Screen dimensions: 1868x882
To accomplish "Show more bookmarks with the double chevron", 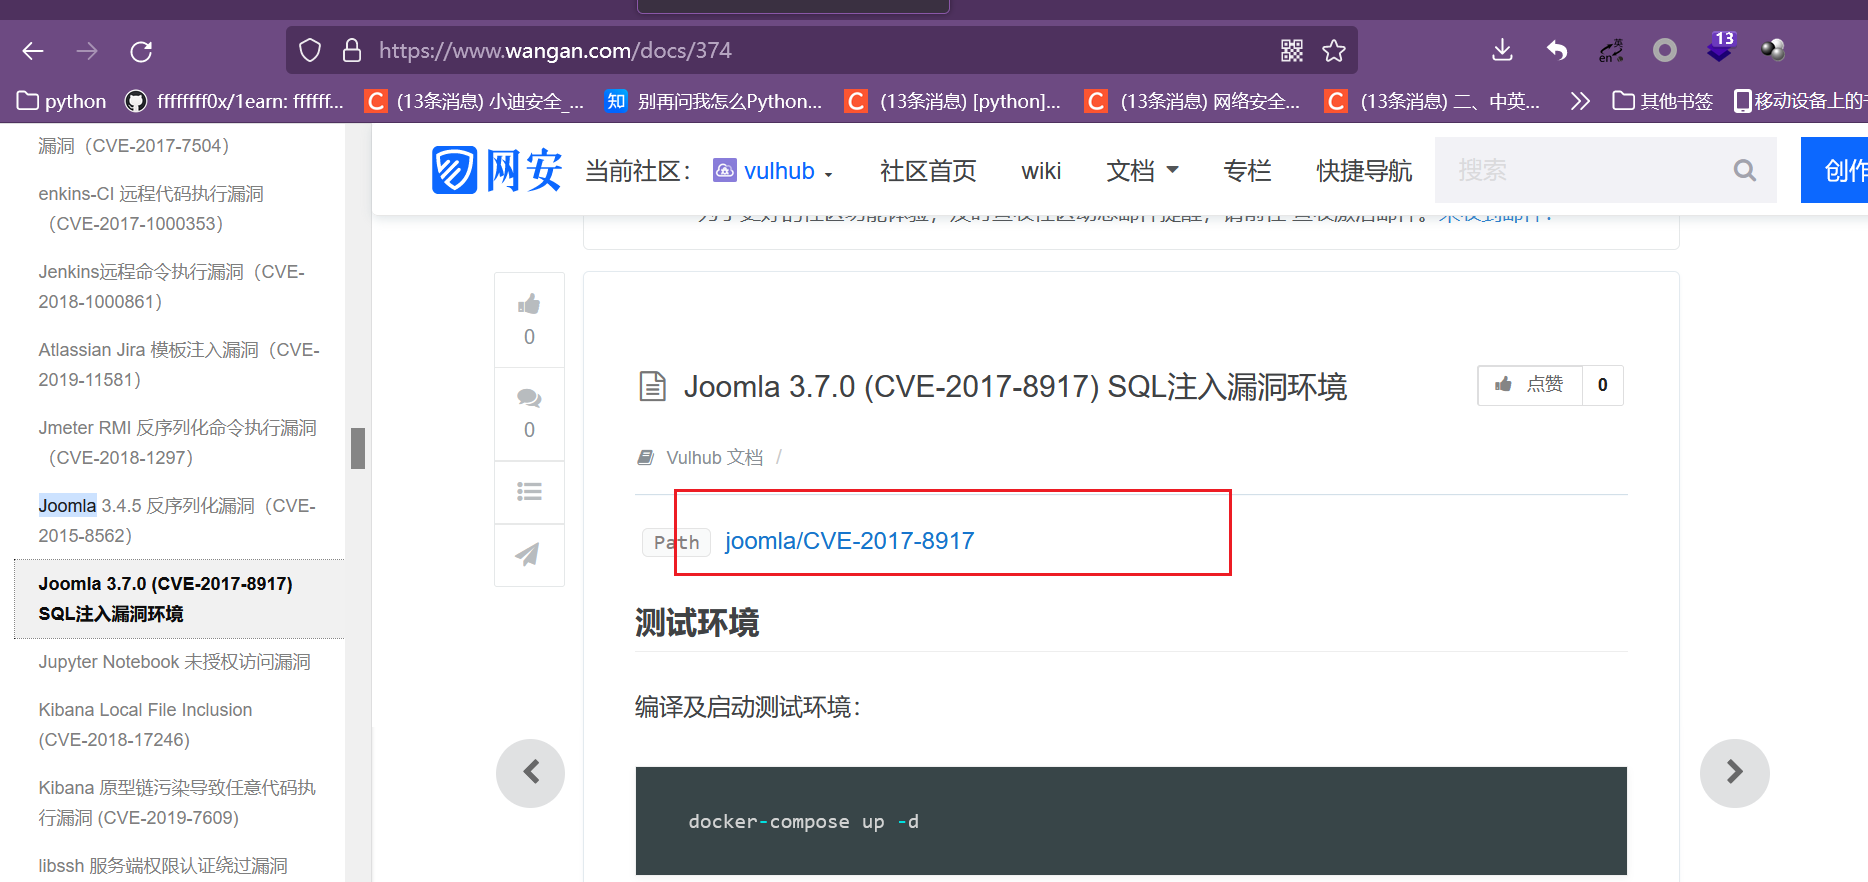I will click(1580, 101).
